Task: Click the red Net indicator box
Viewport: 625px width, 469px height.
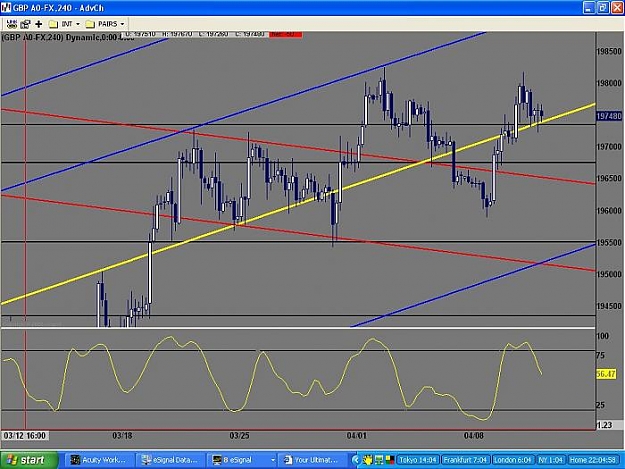Action: click(x=285, y=34)
